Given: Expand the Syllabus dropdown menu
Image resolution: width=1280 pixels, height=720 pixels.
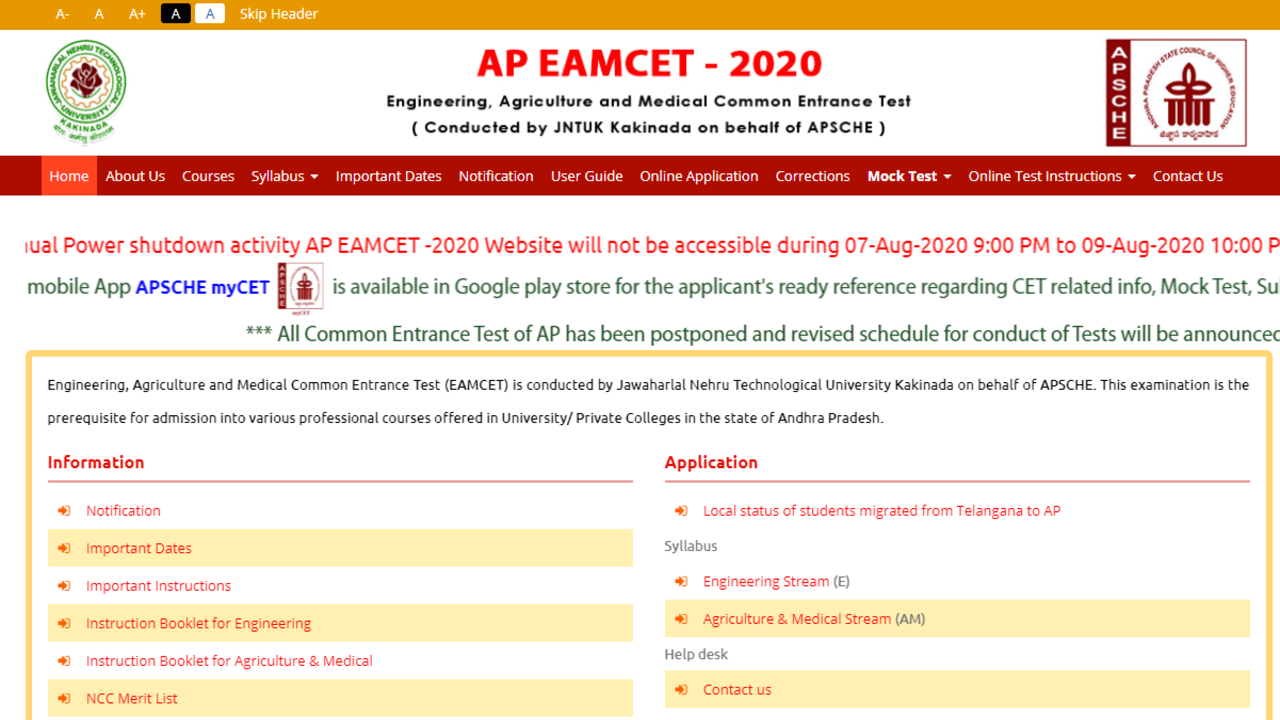Looking at the screenshot, I should (284, 176).
